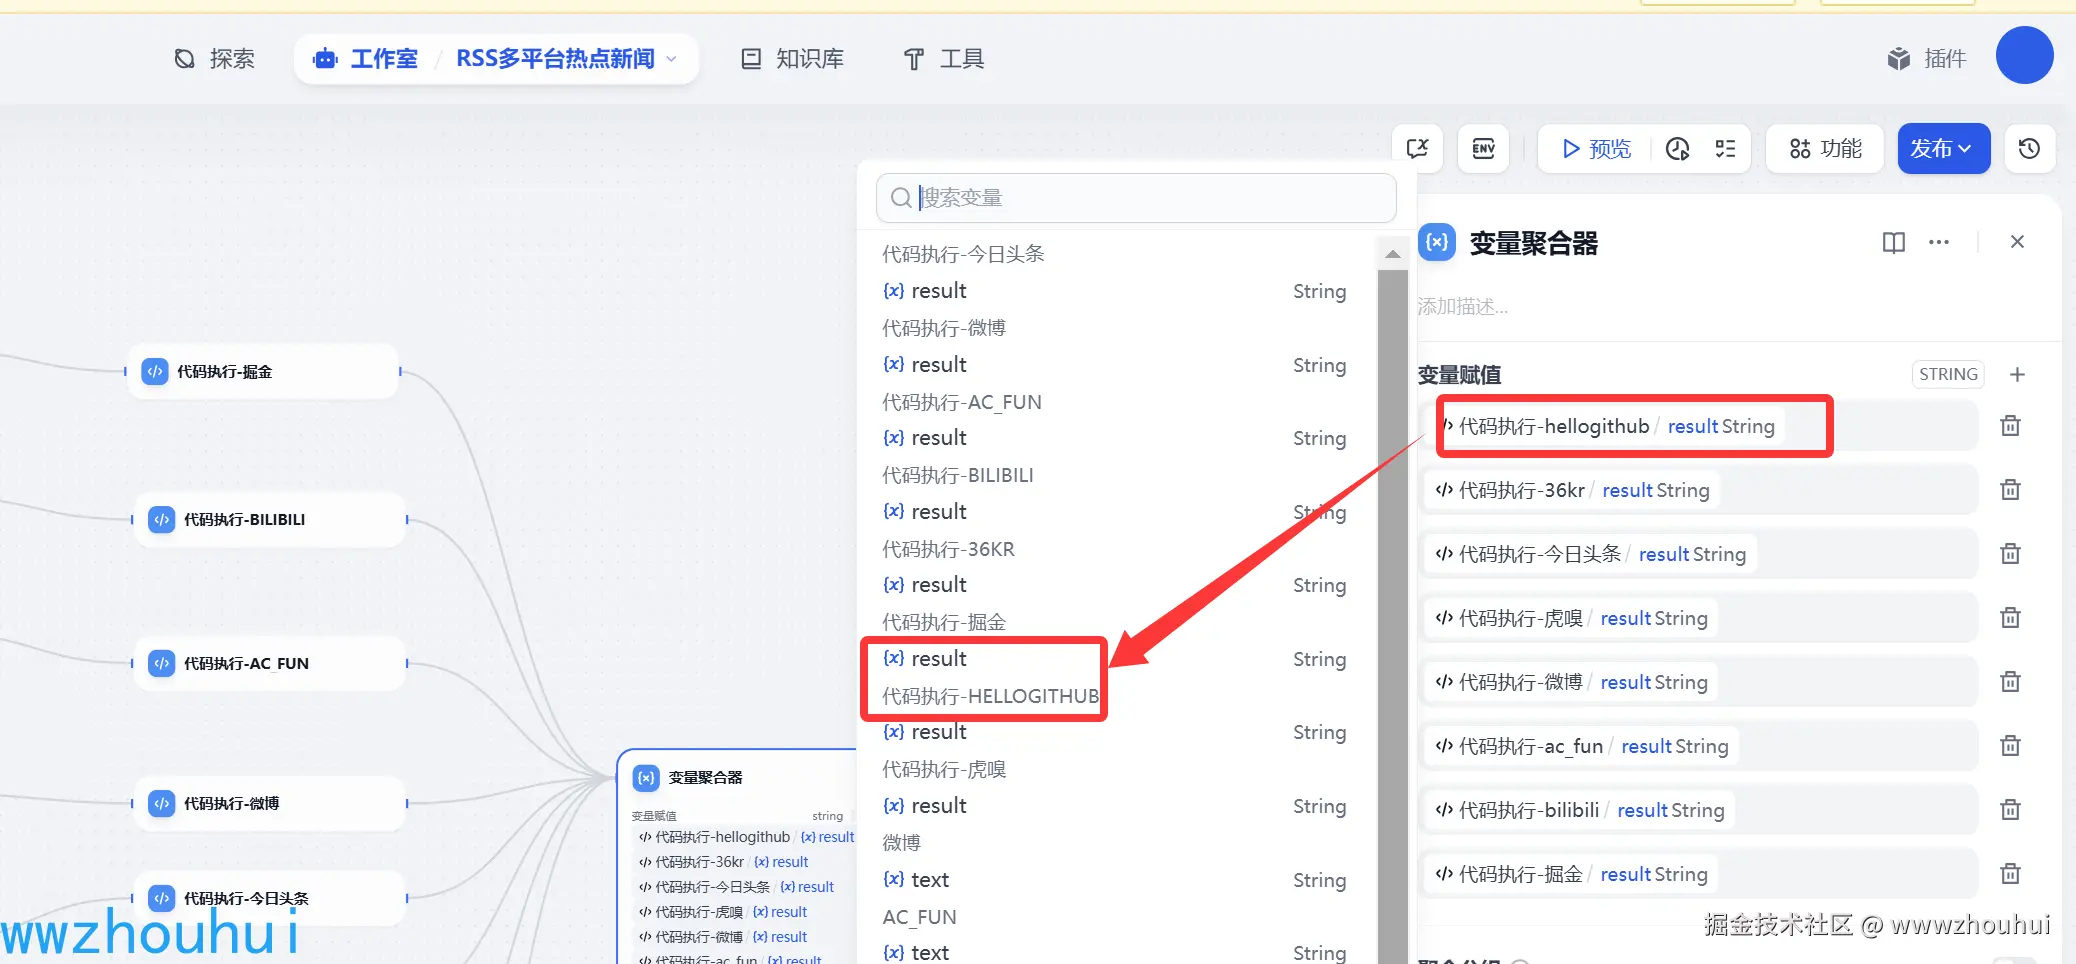Click scroll-up arrow of variable list
Screen dimensions: 2076x964
[1392, 254]
